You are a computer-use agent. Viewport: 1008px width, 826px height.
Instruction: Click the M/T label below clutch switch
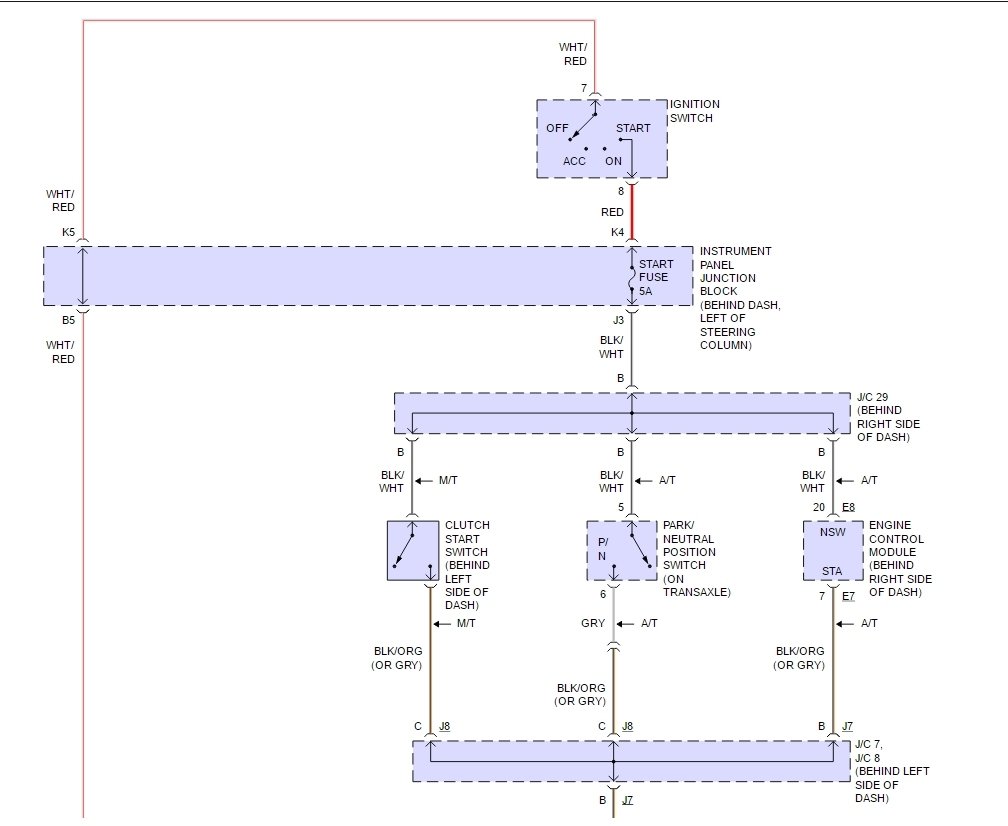click(465, 623)
